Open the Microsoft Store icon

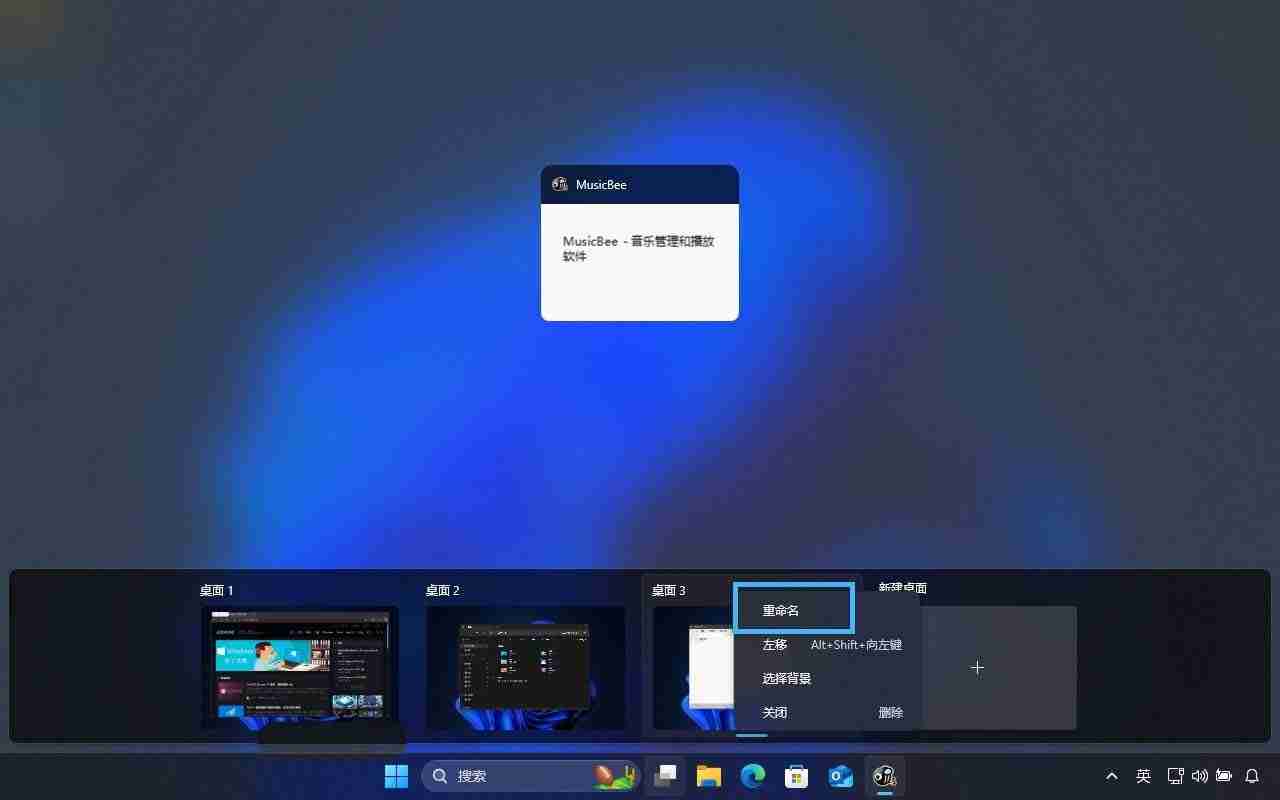coord(795,775)
